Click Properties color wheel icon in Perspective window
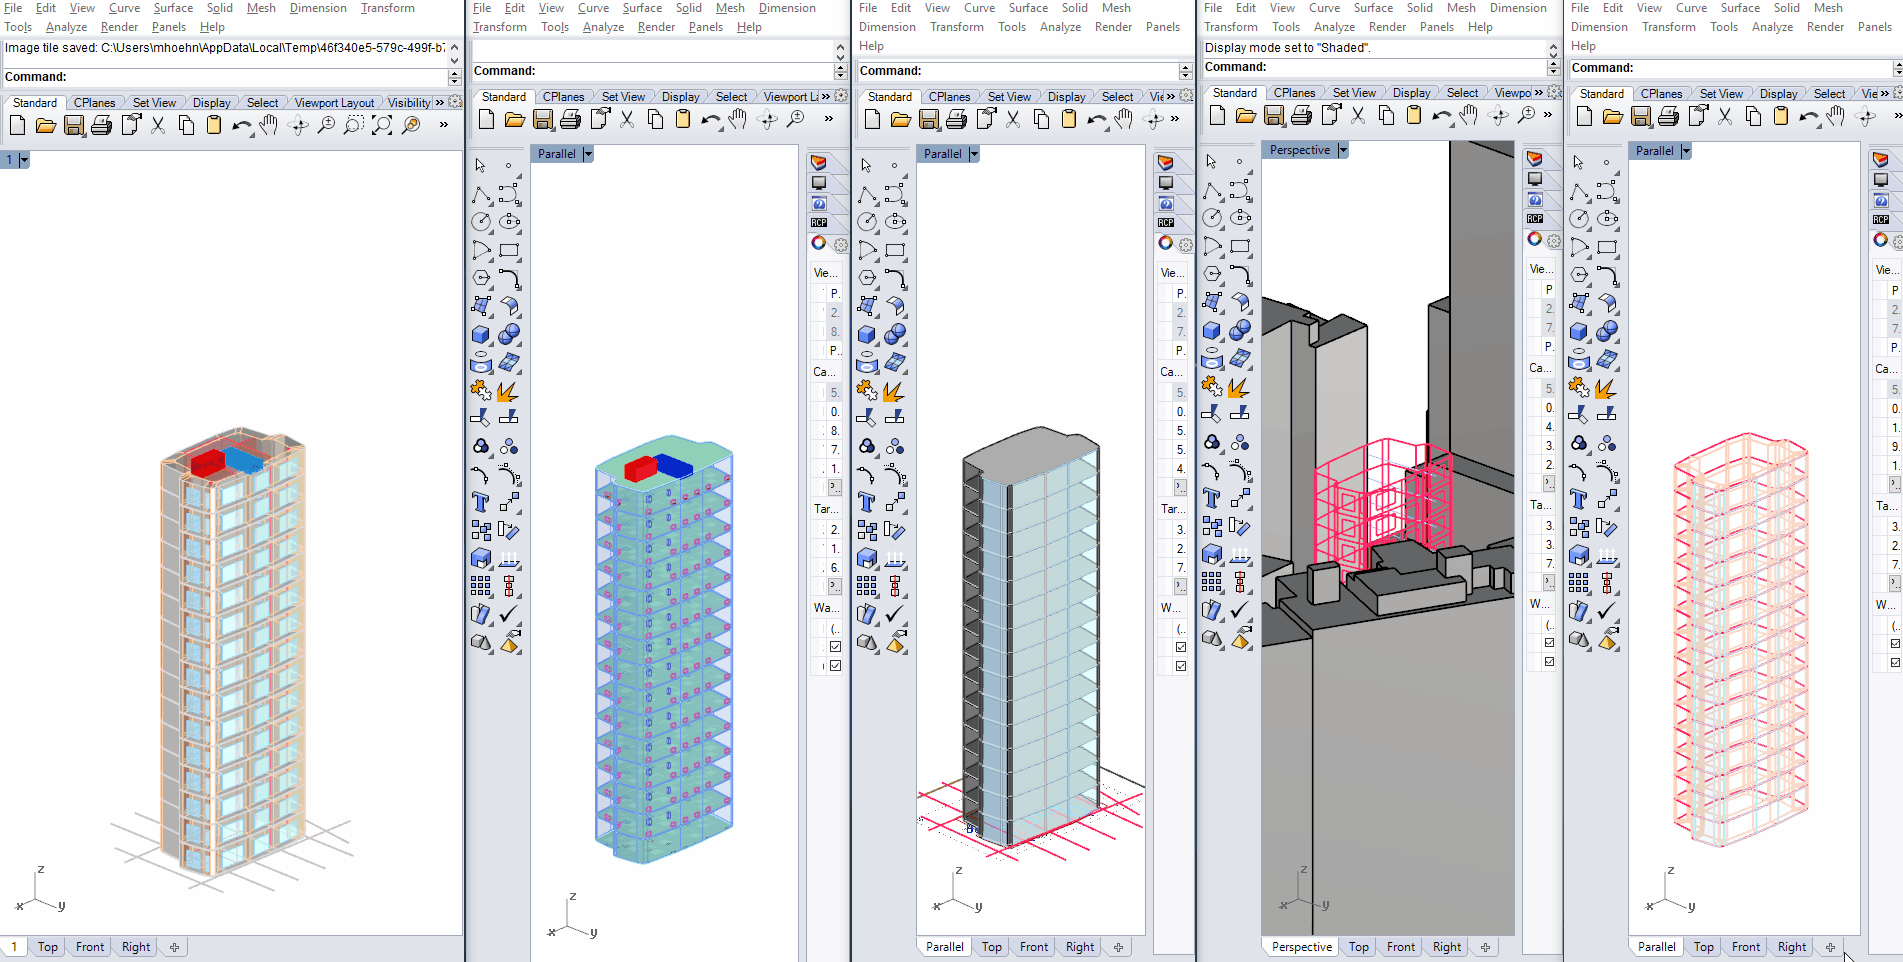Image resolution: width=1903 pixels, height=962 pixels. click(x=1535, y=239)
